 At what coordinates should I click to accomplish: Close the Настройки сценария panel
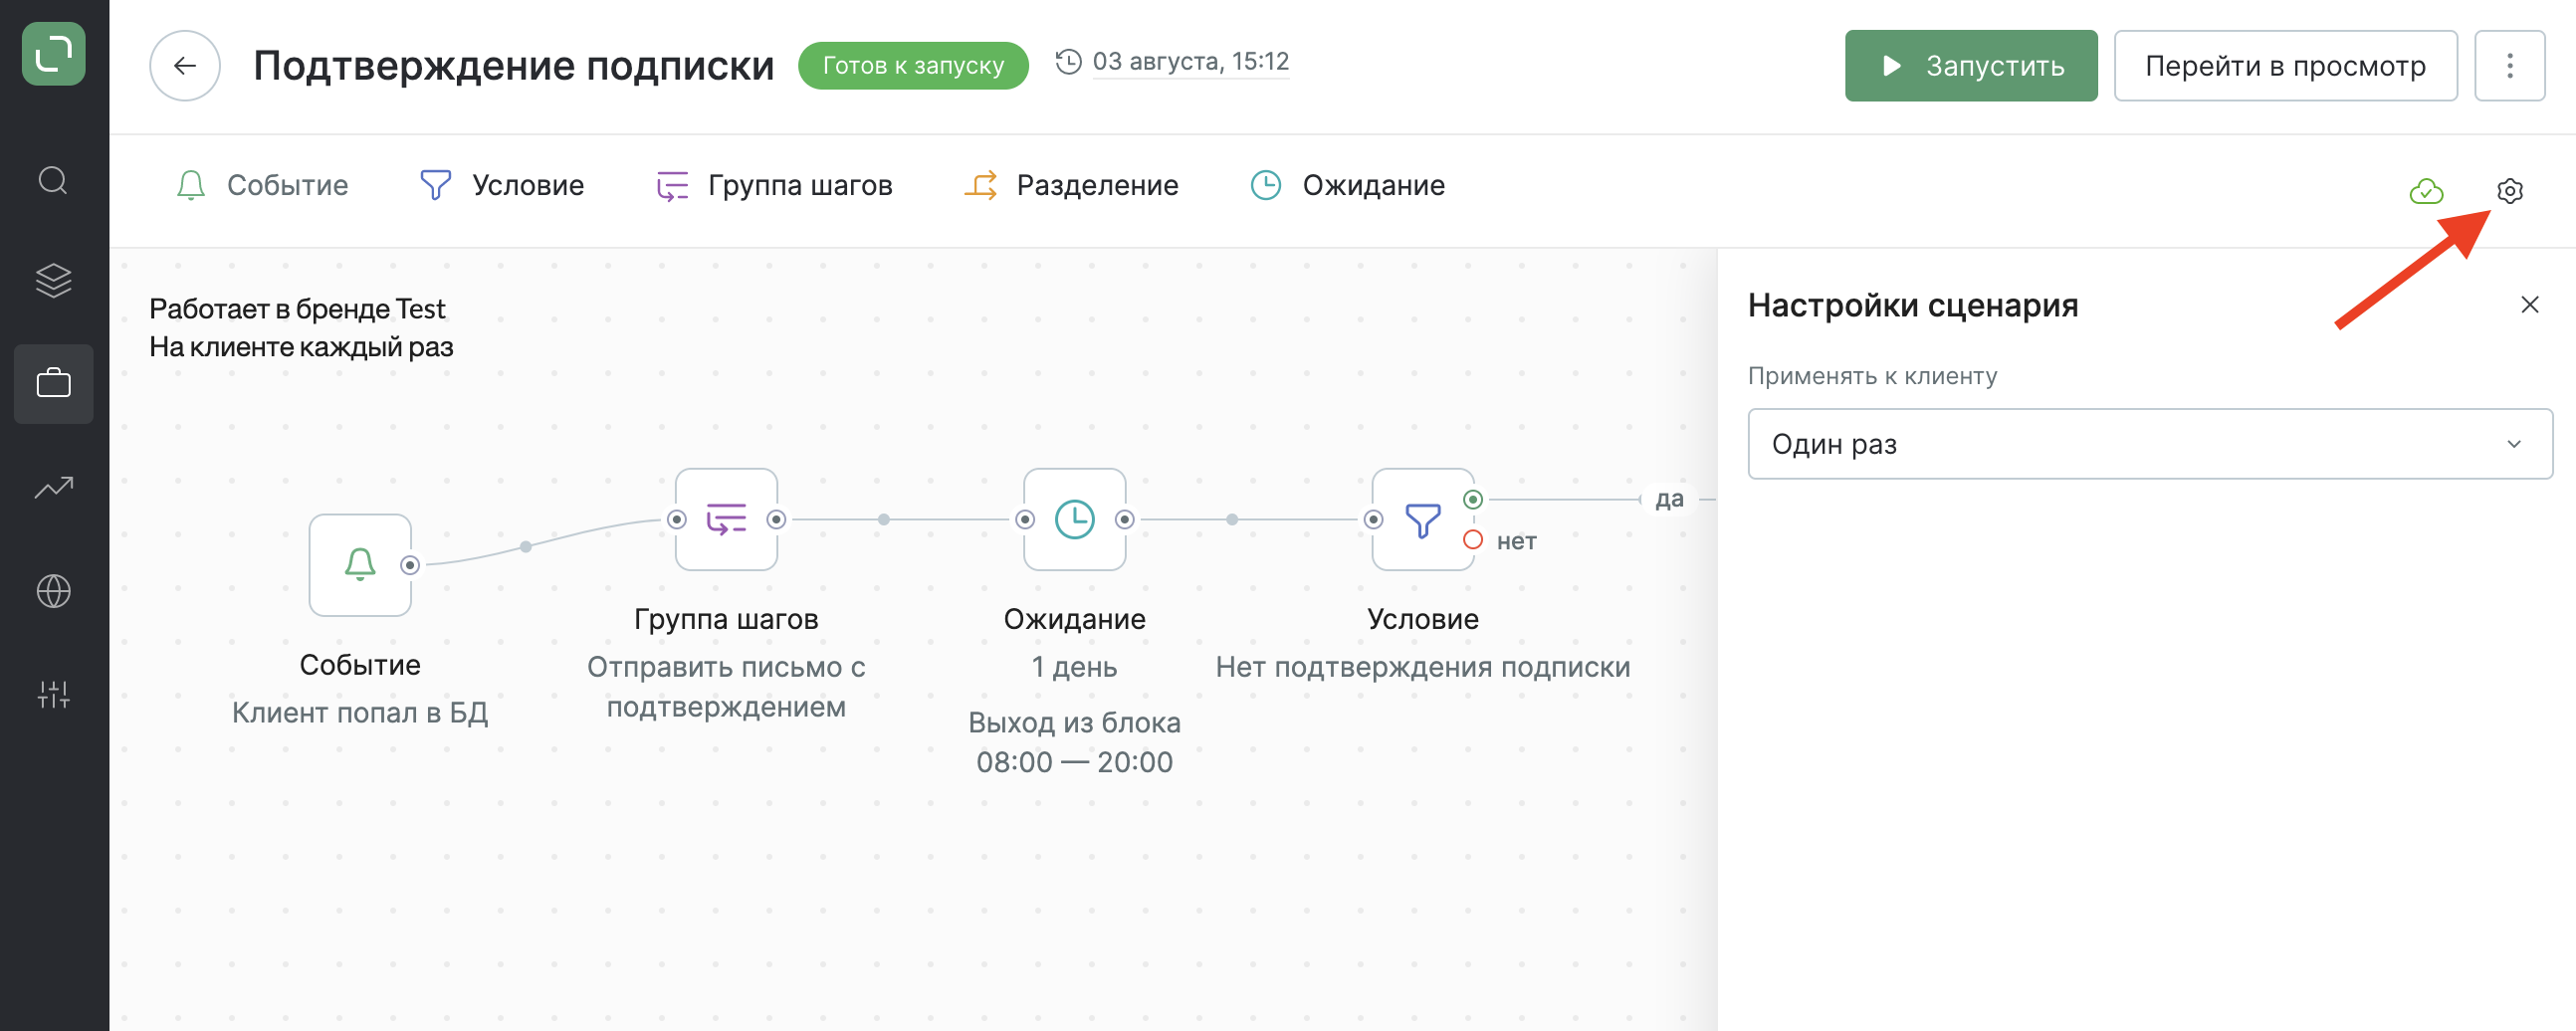point(2530,305)
